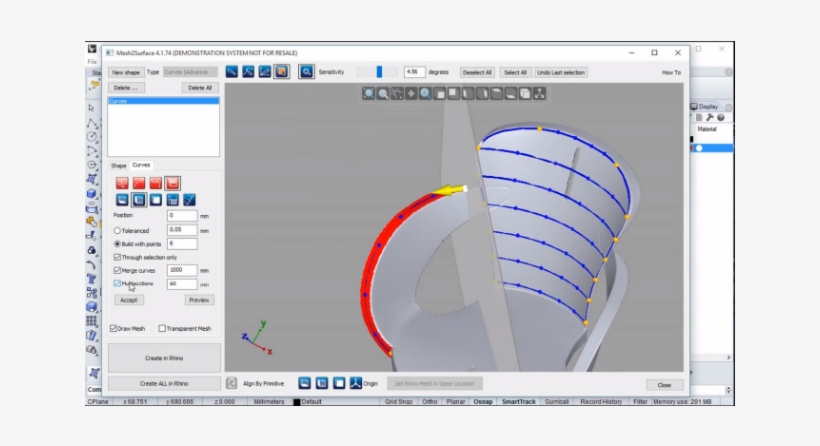This screenshot has width=820, height=446.
Task: Click the Undo Last selection button
Action: [x=561, y=72]
